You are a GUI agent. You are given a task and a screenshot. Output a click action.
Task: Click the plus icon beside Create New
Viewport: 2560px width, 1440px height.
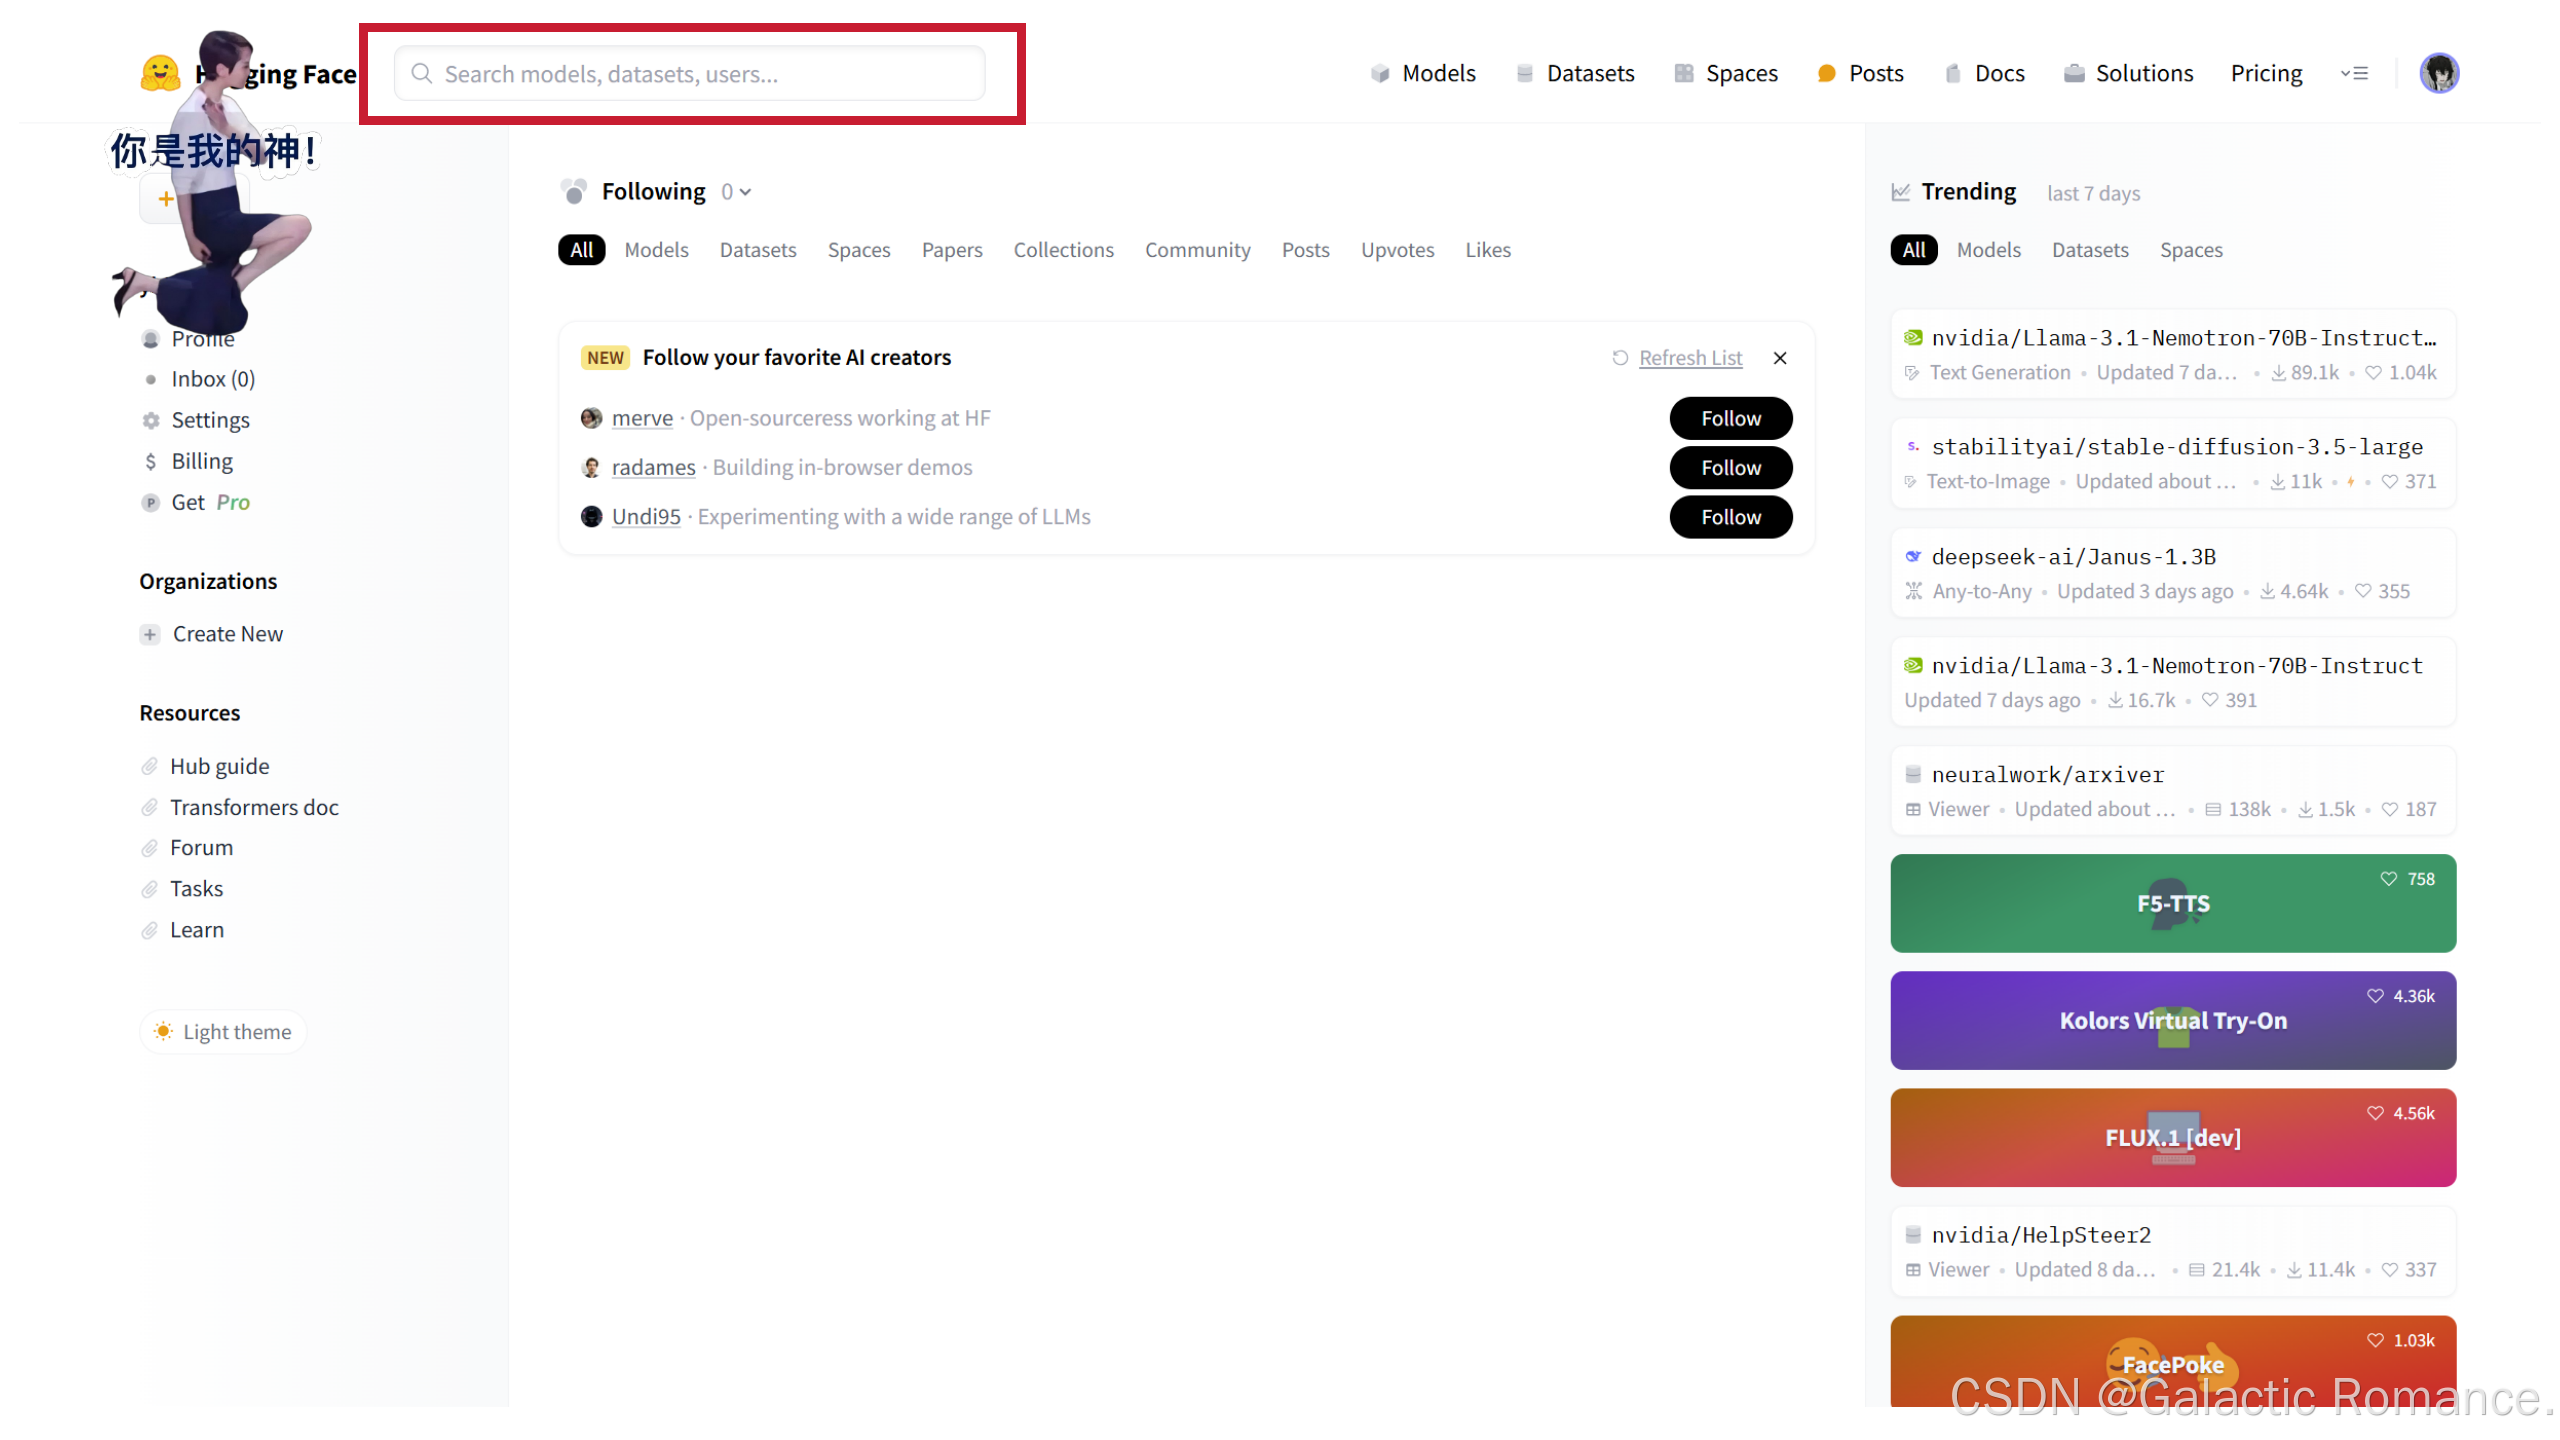point(150,634)
